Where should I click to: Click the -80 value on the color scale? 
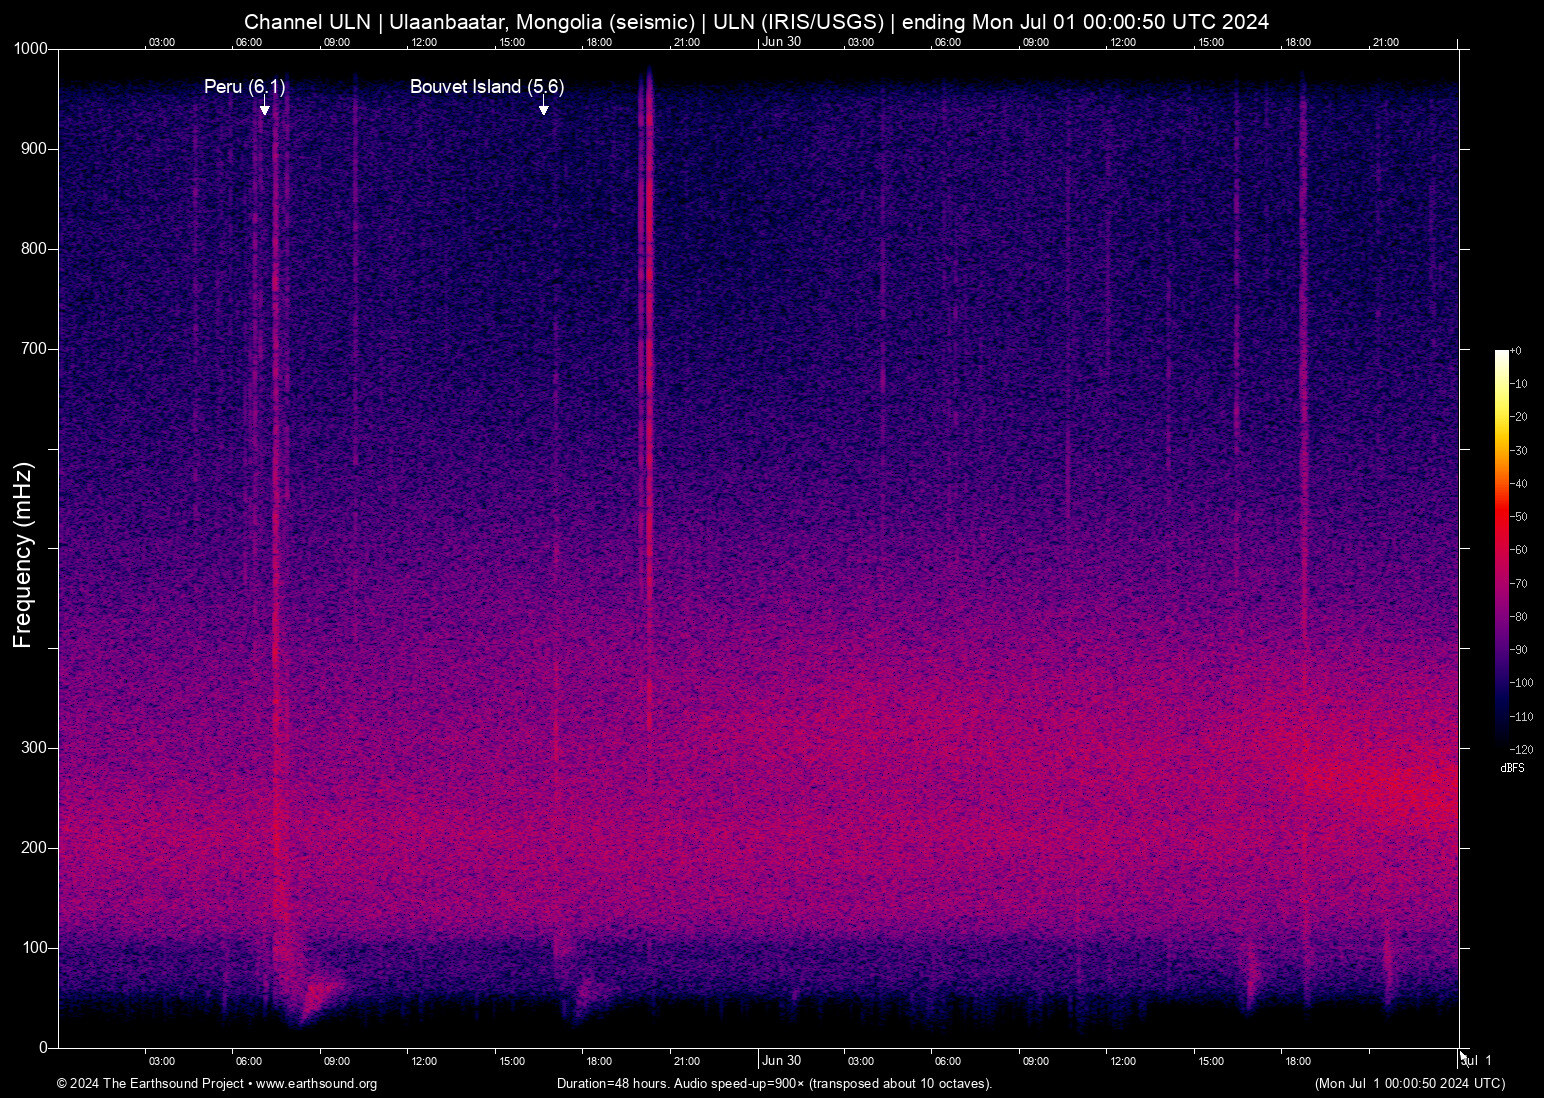click(x=1519, y=617)
